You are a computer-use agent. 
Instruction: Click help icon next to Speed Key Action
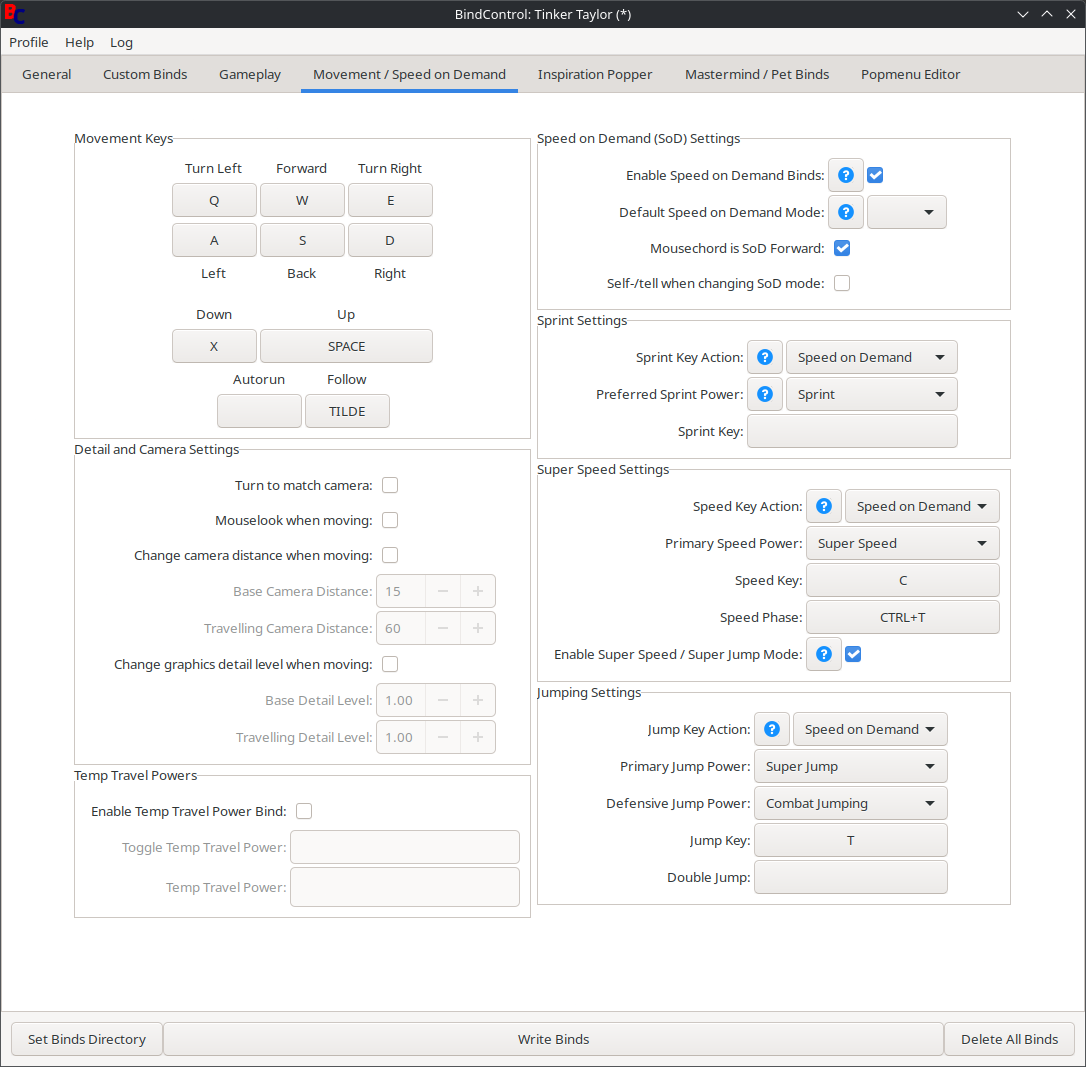[x=824, y=506]
